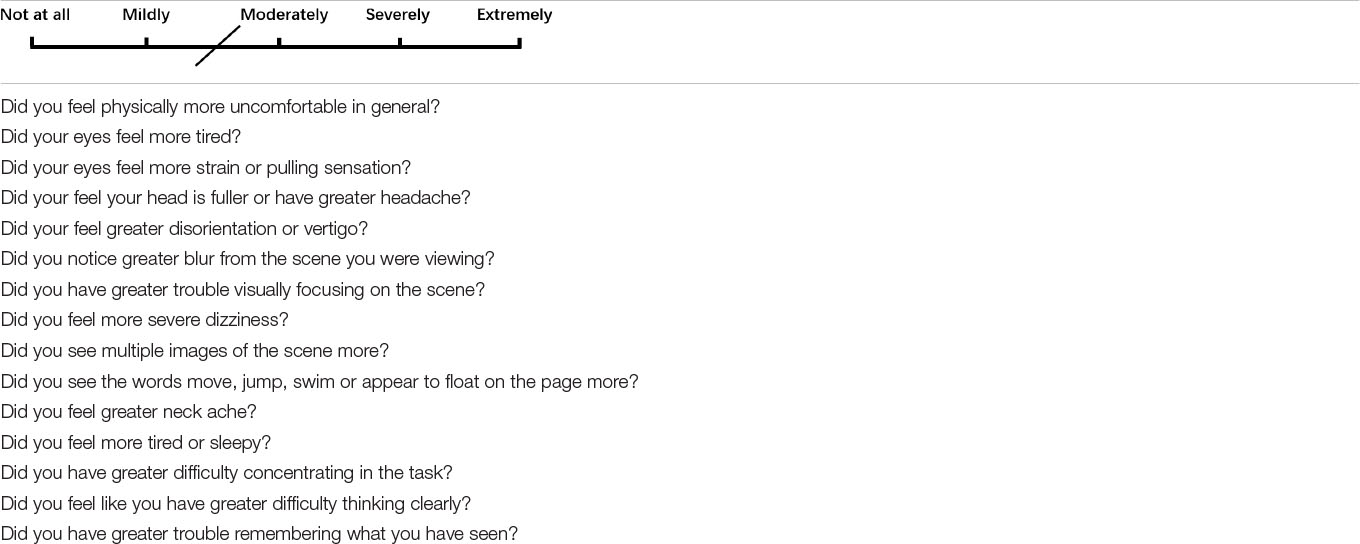The image size is (1360, 544).
Task: Select the eye strain or pulling sensation question
Action: click(206, 168)
